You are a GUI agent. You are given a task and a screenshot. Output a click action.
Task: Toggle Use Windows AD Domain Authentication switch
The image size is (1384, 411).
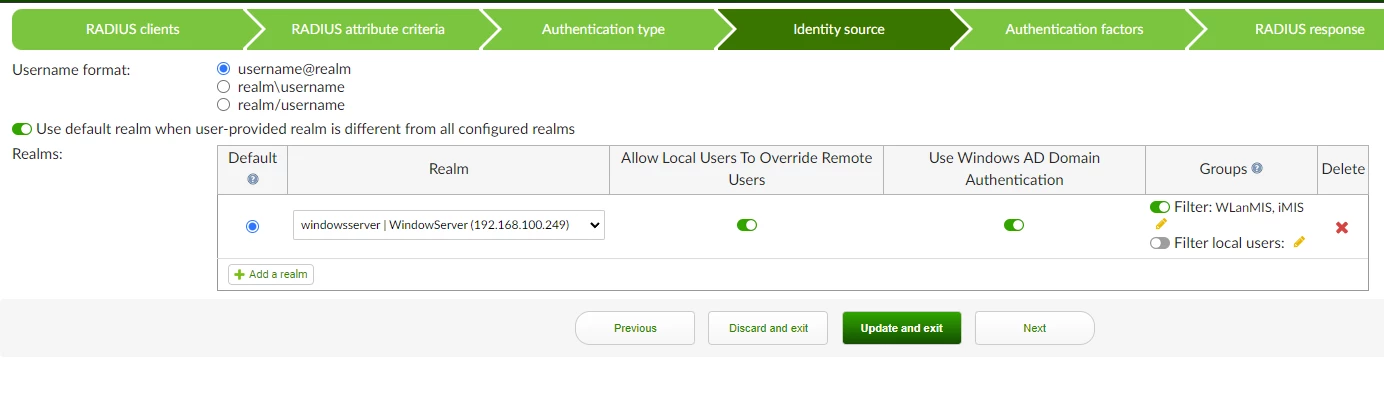tap(1014, 225)
